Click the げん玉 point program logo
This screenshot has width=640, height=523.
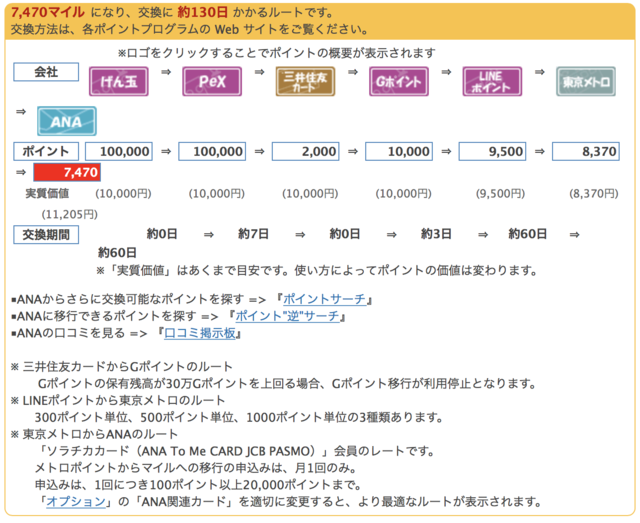(x=119, y=82)
